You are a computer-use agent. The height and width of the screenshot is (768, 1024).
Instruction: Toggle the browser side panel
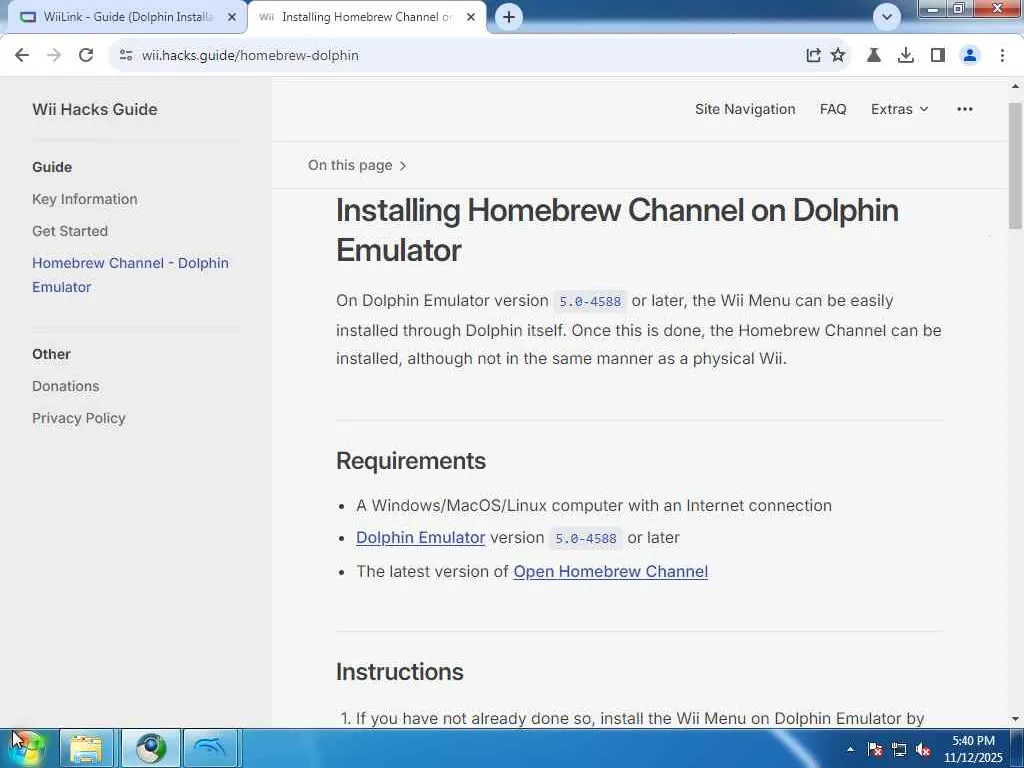[x=937, y=56]
